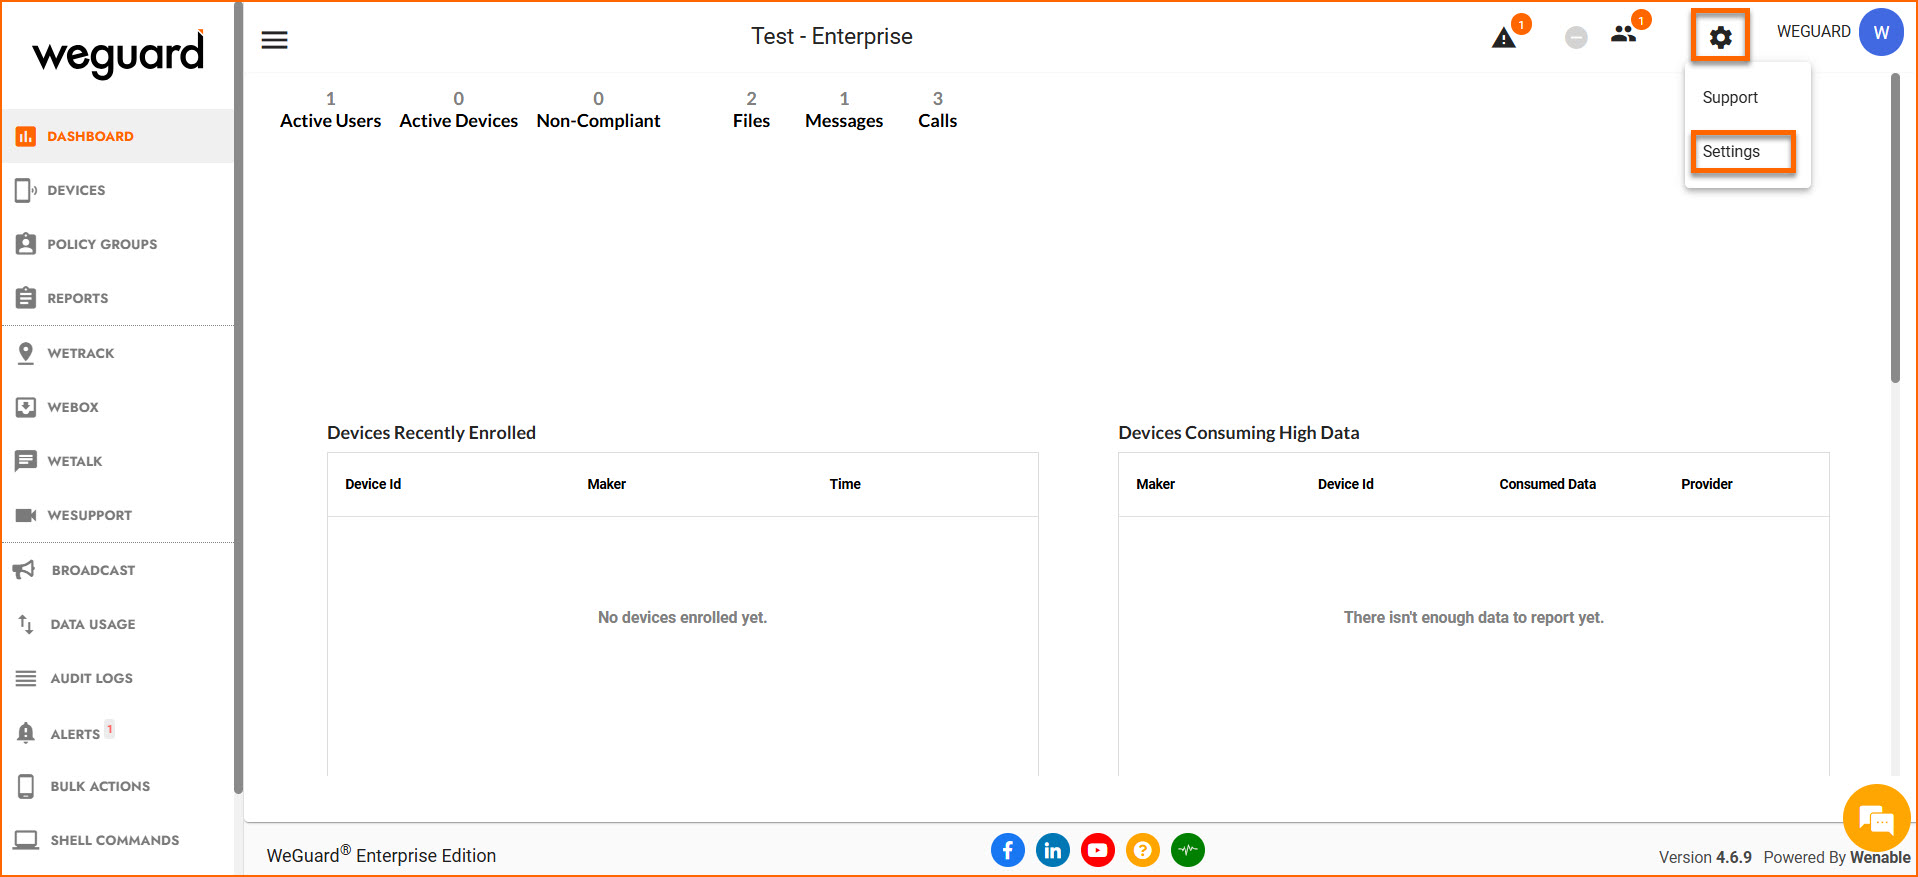Click the Alerts bell icon

[26, 733]
